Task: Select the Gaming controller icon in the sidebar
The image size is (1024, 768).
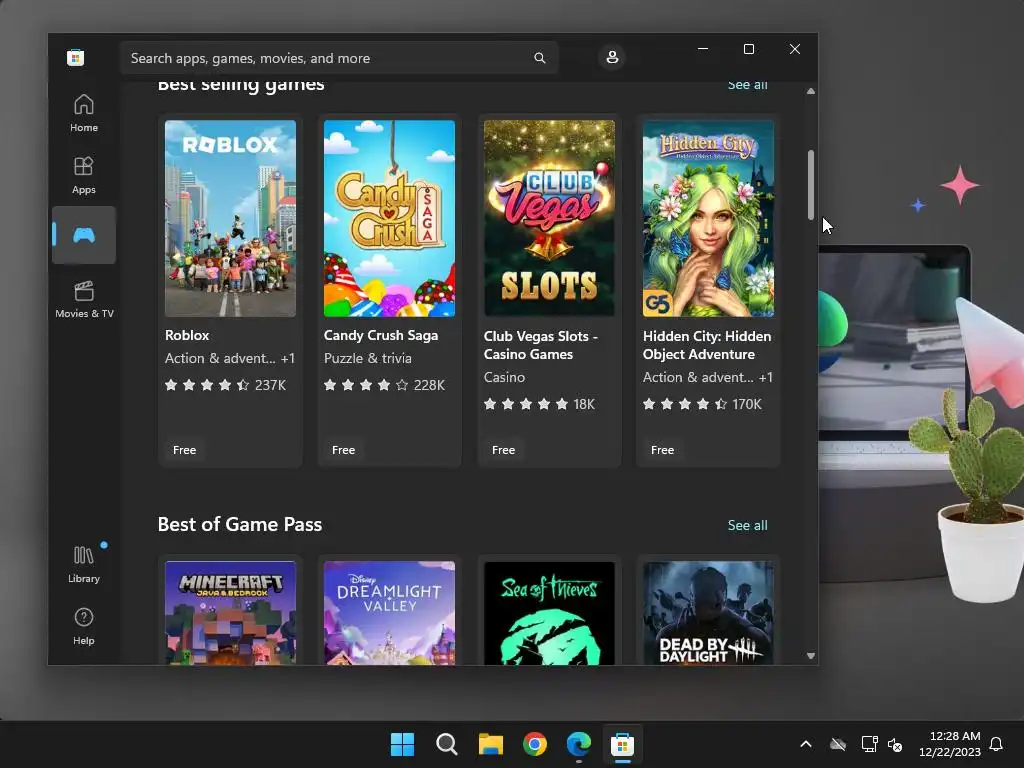Action: 84,235
